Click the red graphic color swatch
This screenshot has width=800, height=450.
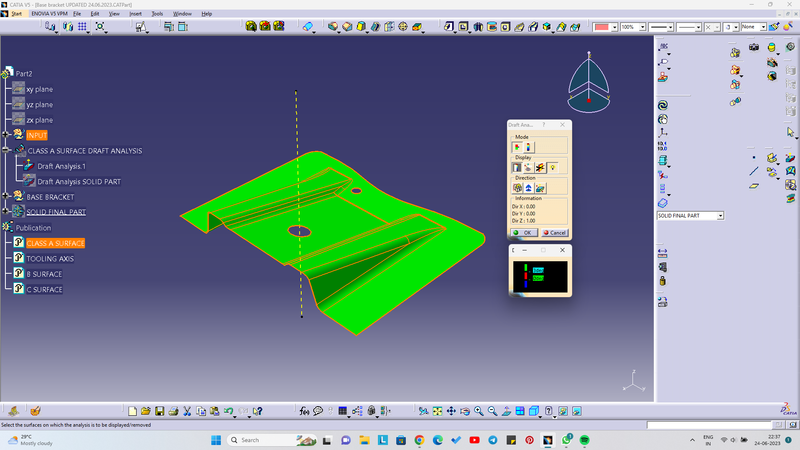coord(602,27)
